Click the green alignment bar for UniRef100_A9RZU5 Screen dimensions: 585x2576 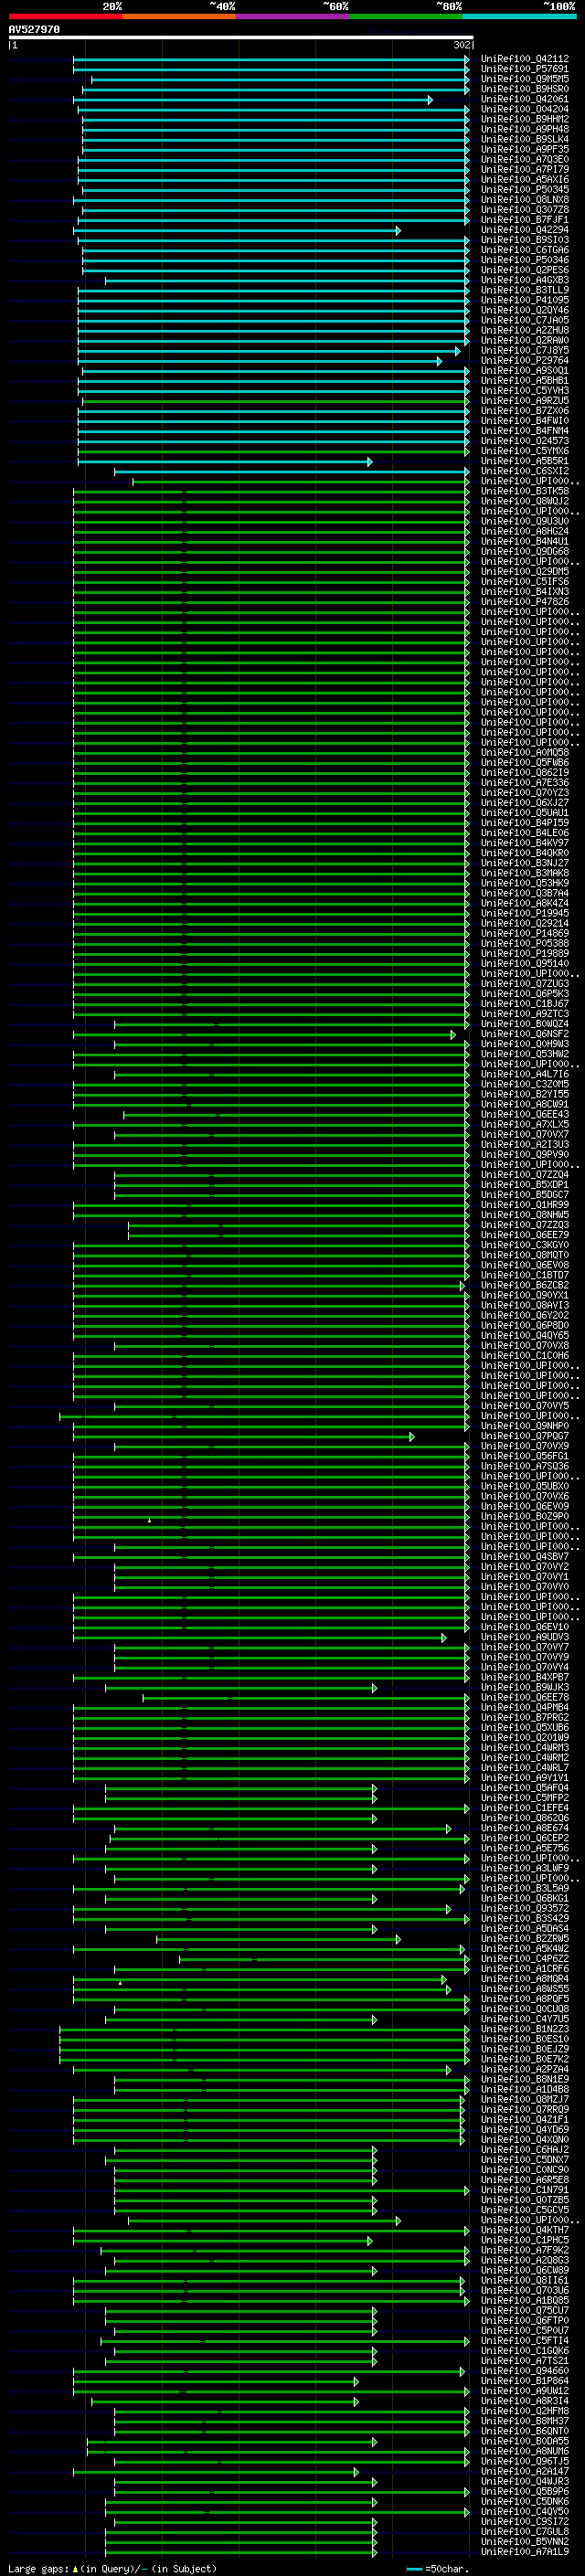click(274, 401)
